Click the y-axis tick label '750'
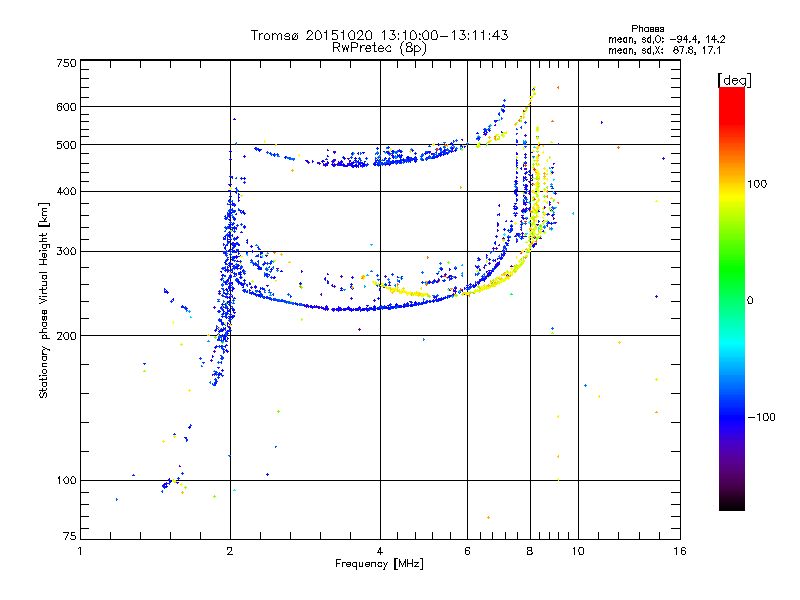 pos(67,63)
